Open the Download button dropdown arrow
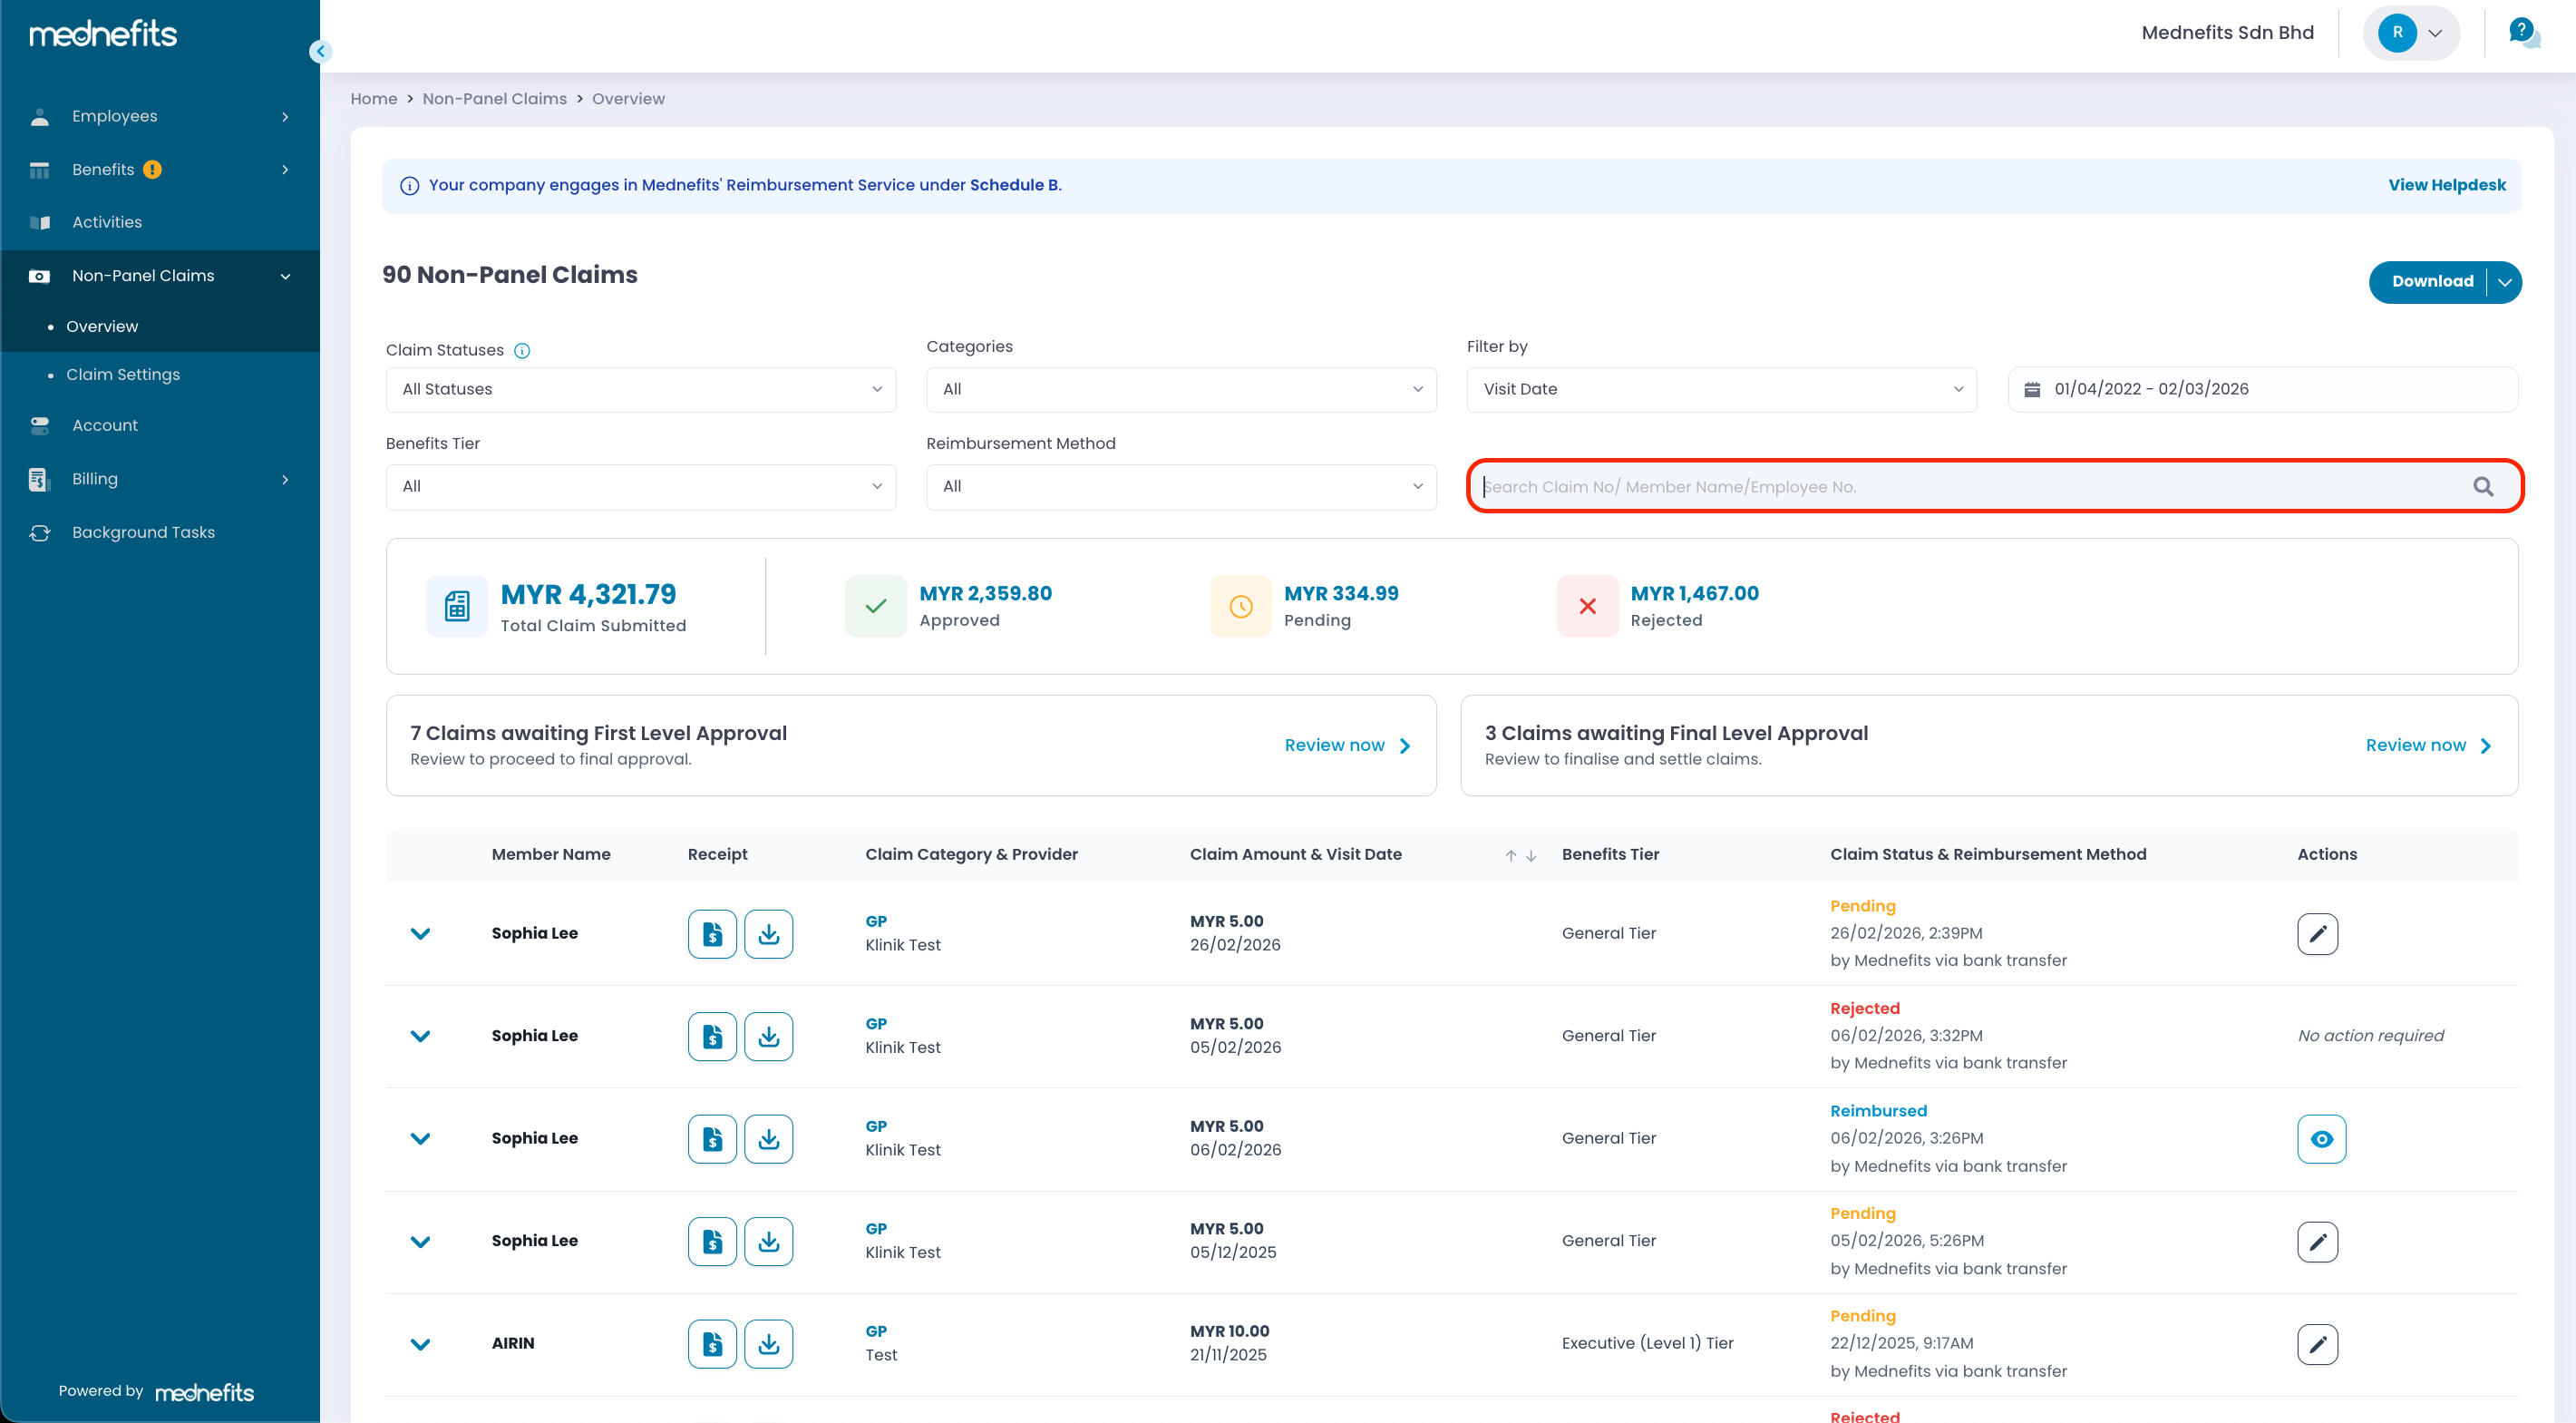Image resolution: width=2576 pixels, height=1423 pixels. [2504, 282]
